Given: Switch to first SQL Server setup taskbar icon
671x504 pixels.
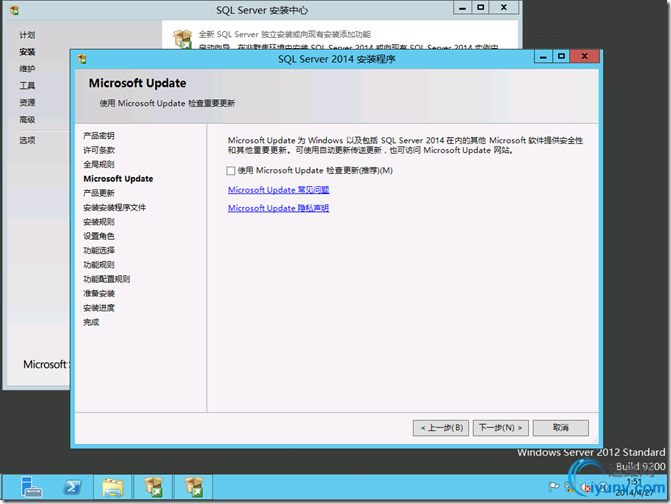Looking at the screenshot, I should [x=153, y=487].
